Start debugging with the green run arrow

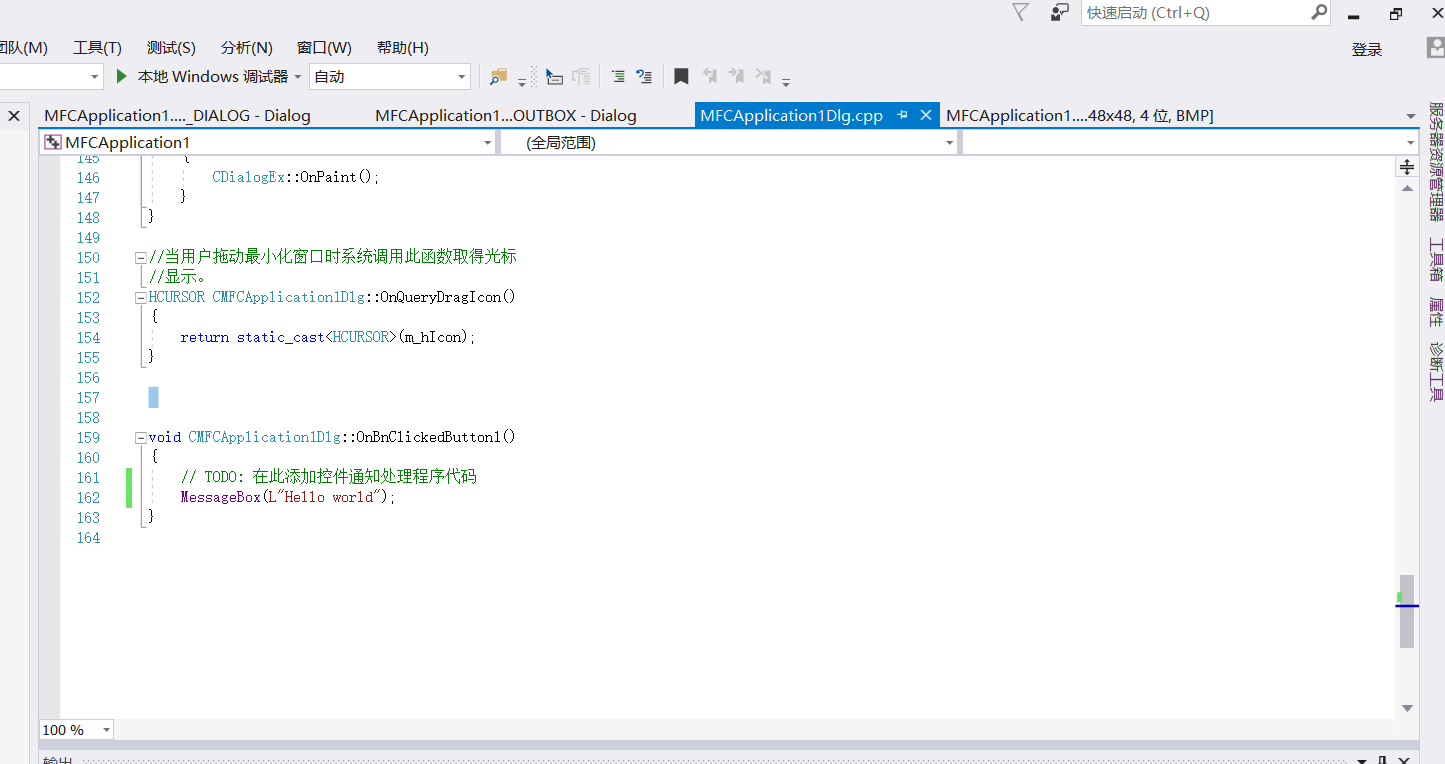coord(119,76)
